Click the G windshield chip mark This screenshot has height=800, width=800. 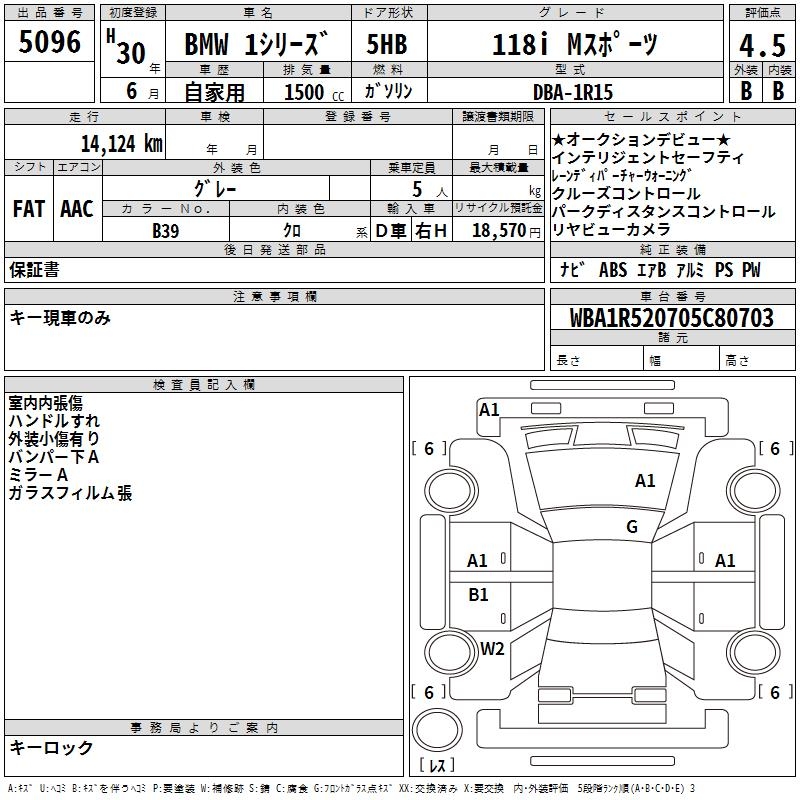(x=632, y=527)
